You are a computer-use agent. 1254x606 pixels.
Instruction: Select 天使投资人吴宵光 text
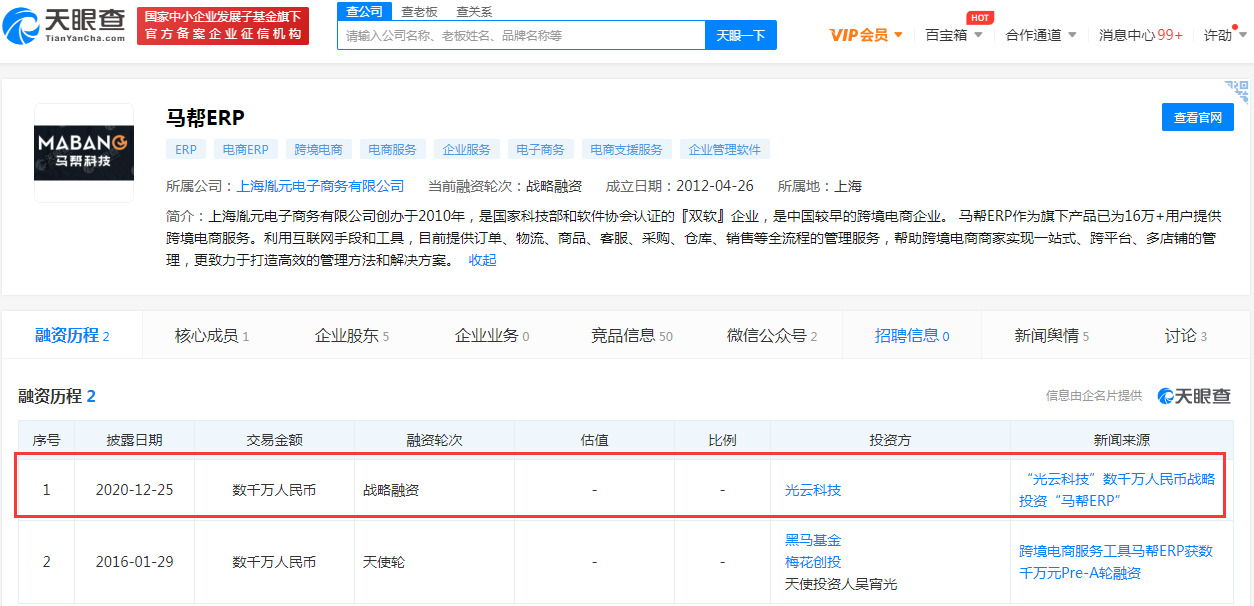(x=841, y=584)
